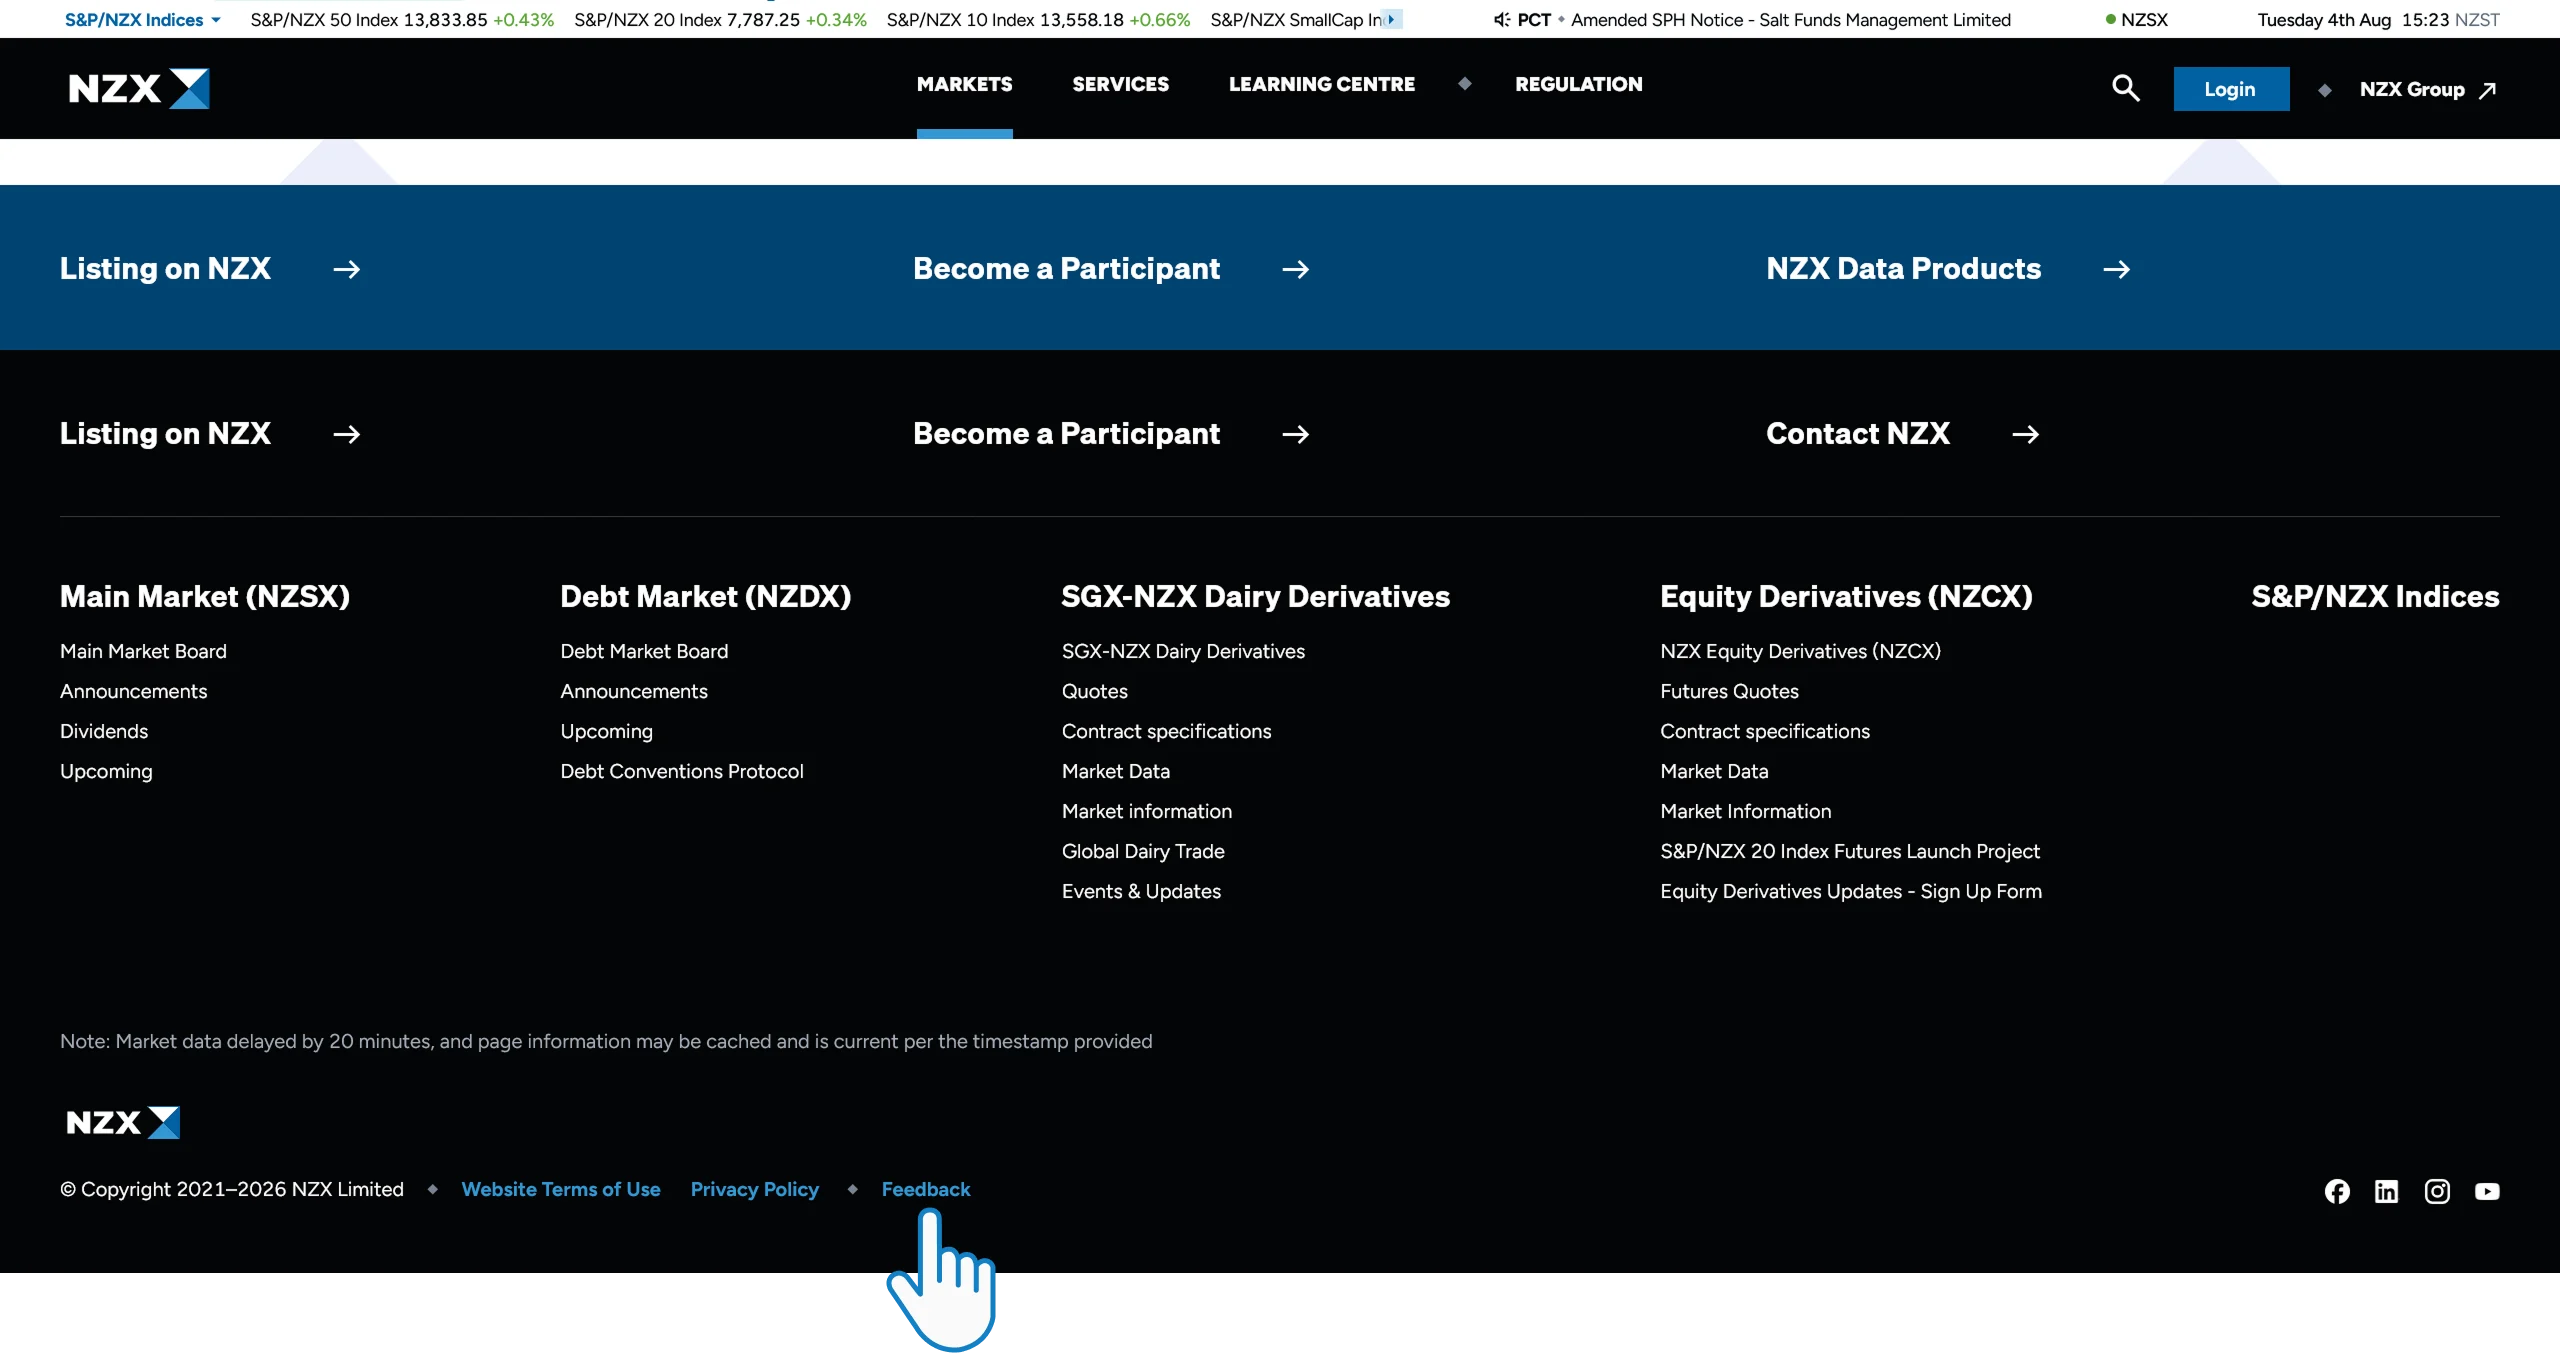Open Upcoming under Main Market
The width and height of the screenshot is (2560, 1353).
[106, 771]
